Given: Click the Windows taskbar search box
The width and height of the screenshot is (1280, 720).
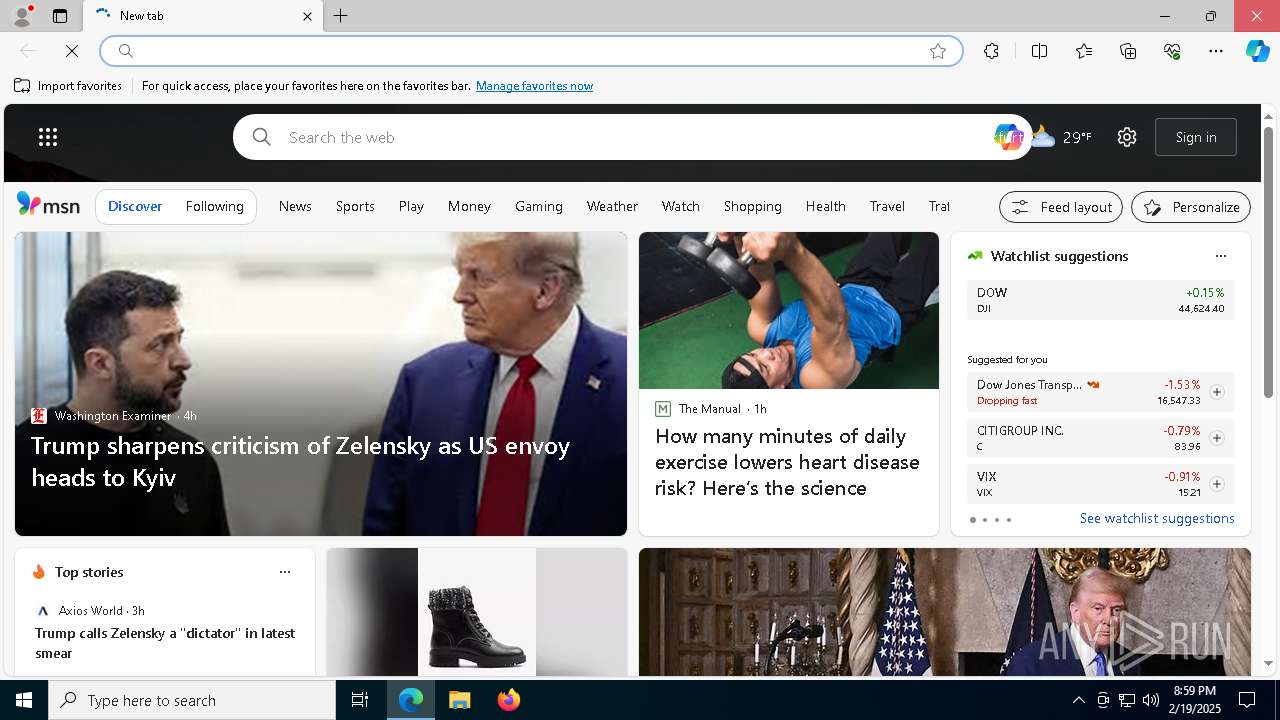Looking at the screenshot, I should [x=192, y=700].
